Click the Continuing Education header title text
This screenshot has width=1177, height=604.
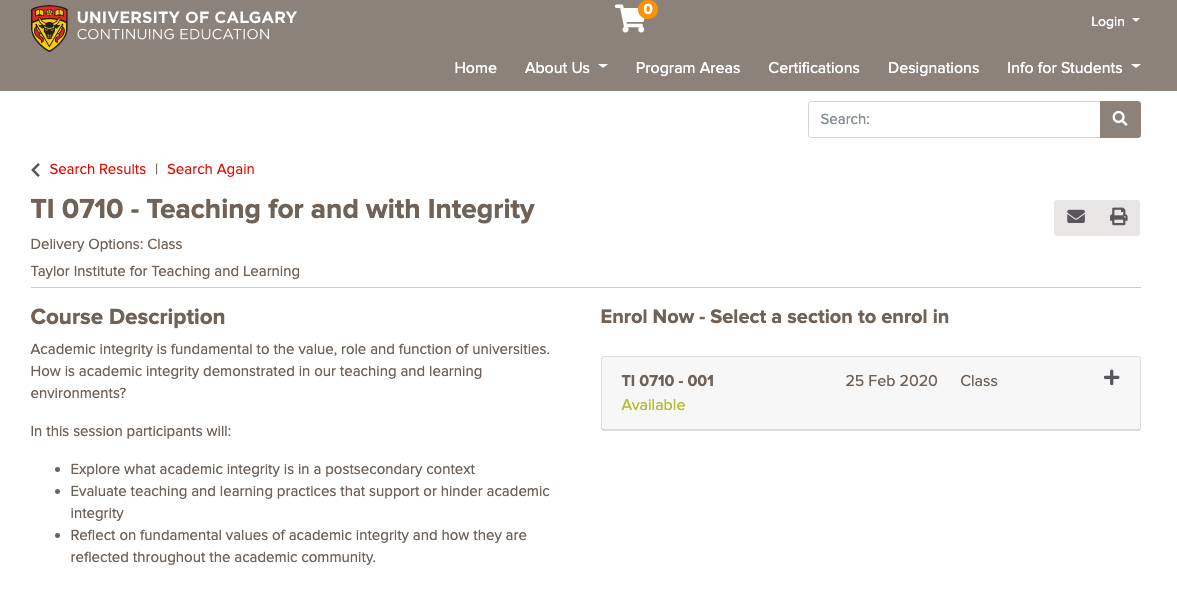click(x=173, y=35)
